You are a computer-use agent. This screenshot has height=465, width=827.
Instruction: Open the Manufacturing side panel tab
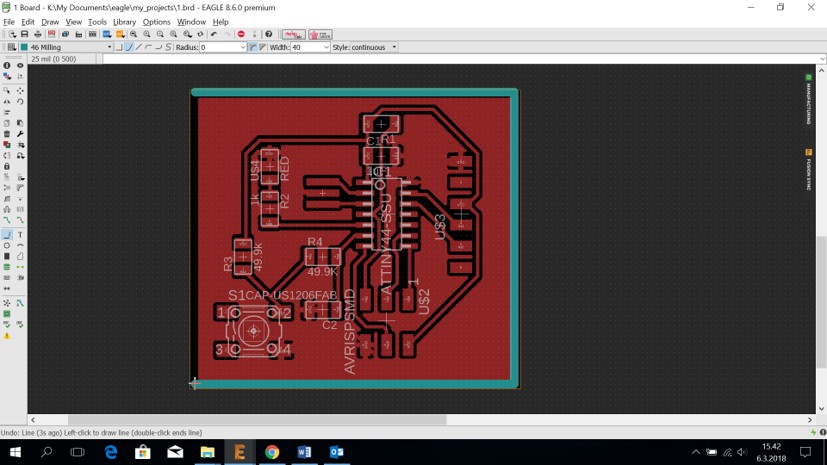point(808,99)
